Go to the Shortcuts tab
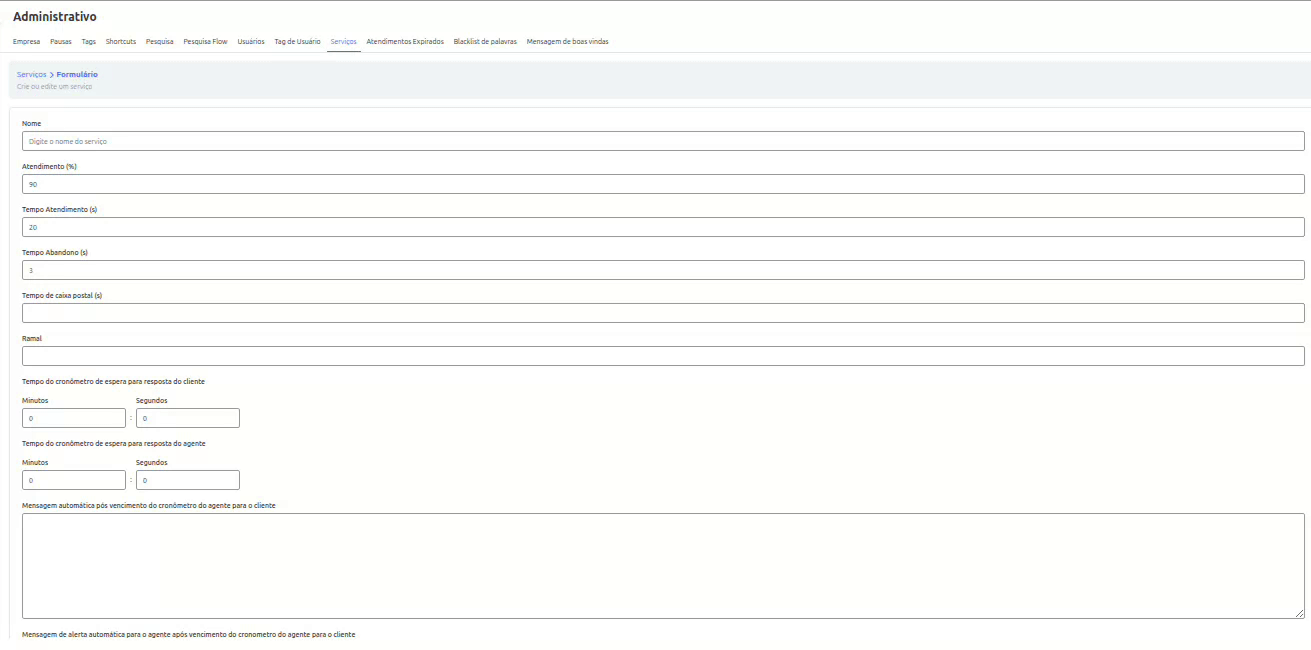The width and height of the screenshot is (1311, 650). pyautogui.click(x=121, y=42)
